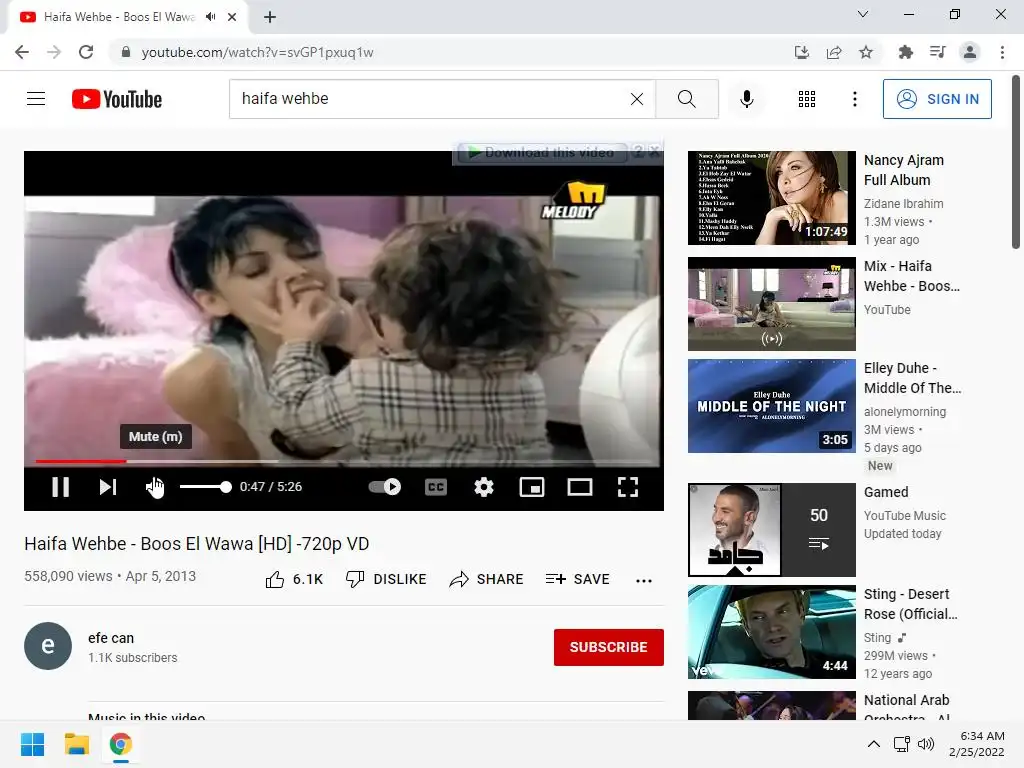Open efe can channel name link

pos(111,638)
